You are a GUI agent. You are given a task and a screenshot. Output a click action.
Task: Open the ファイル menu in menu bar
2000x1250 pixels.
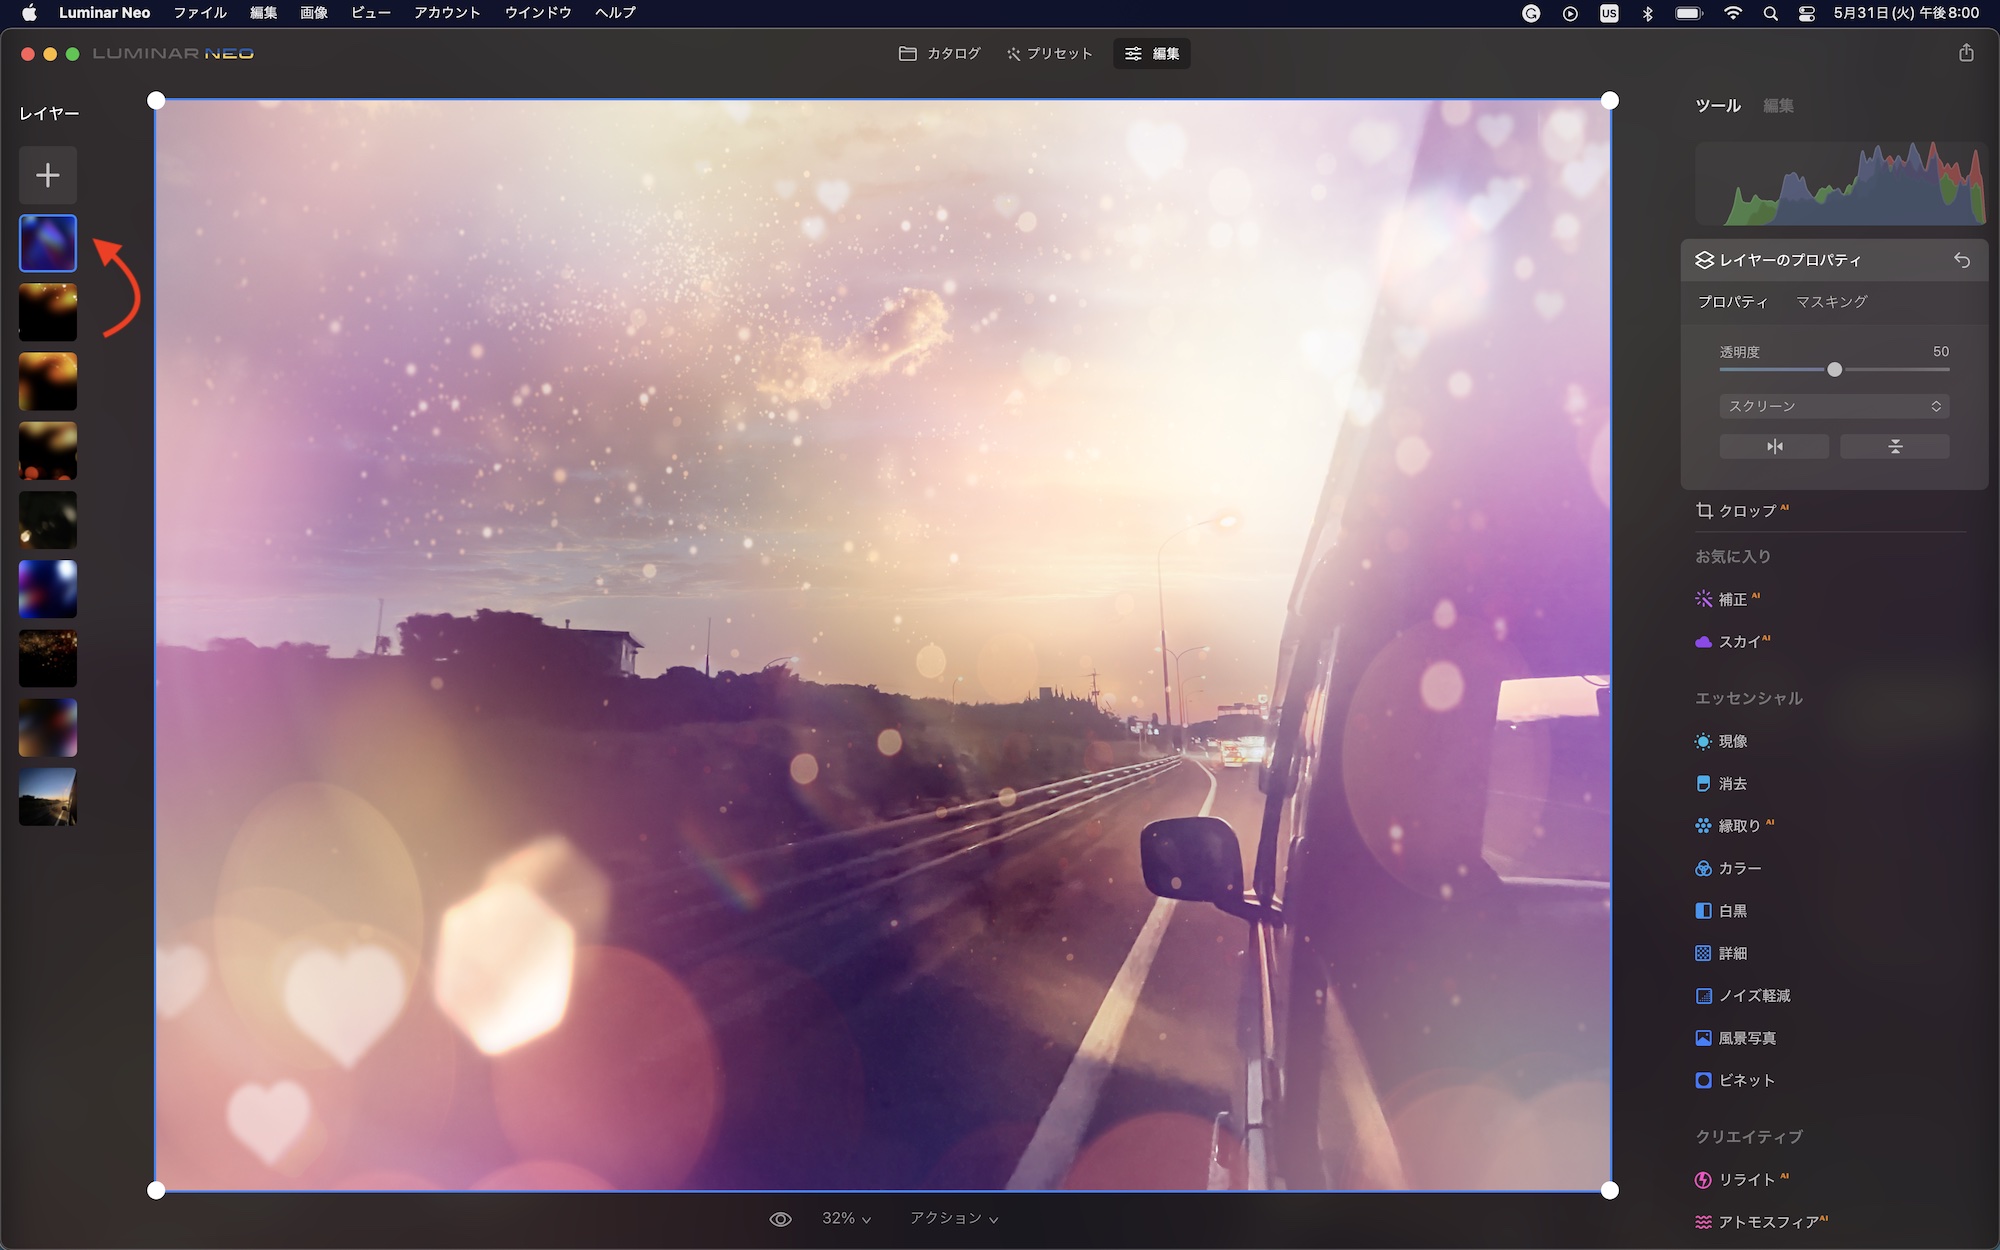[x=200, y=13]
